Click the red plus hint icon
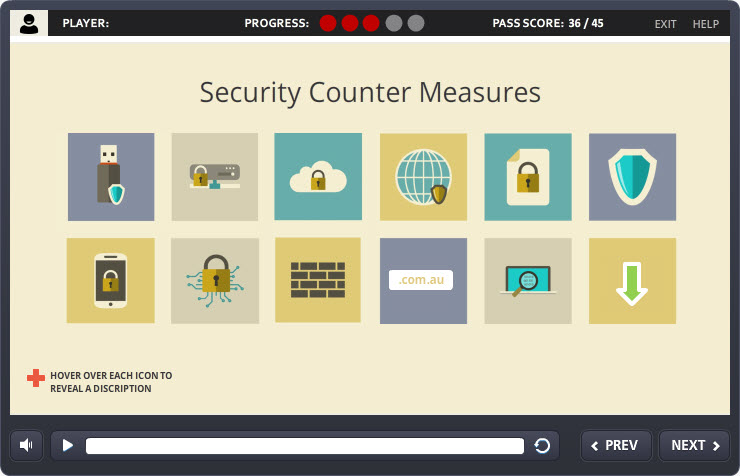The height and width of the screenshot is (476, 740). pyautogui.click(x=36, y=378)
